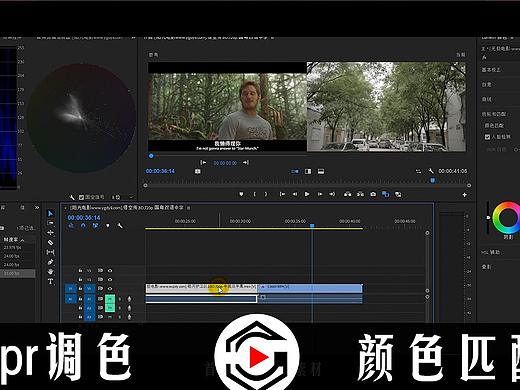The width and height of the screenshot is (520, 390).
Task: Expand Vignette section in Lumetri
Action: tap(486, 267)
